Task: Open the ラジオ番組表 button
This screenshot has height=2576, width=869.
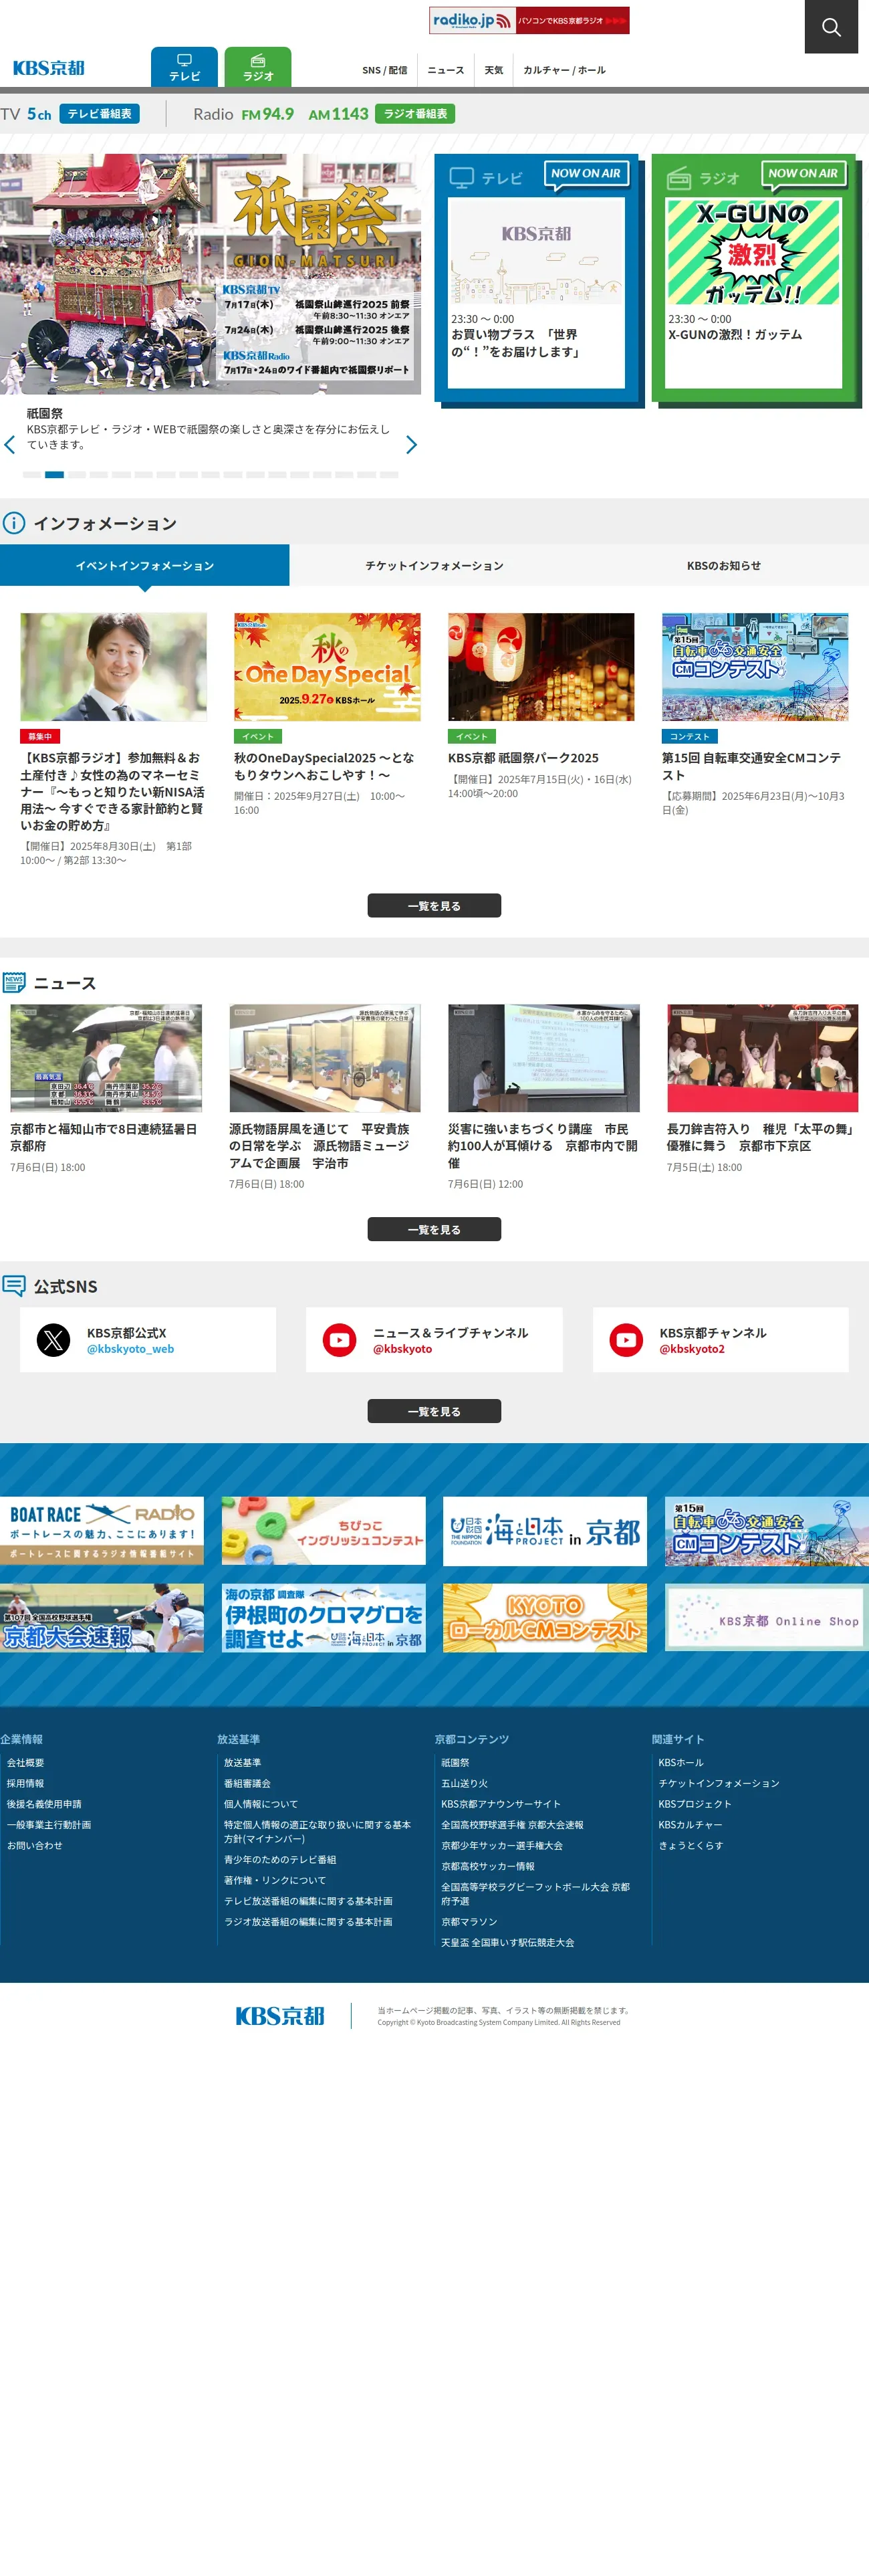Action: pos(415,114)
